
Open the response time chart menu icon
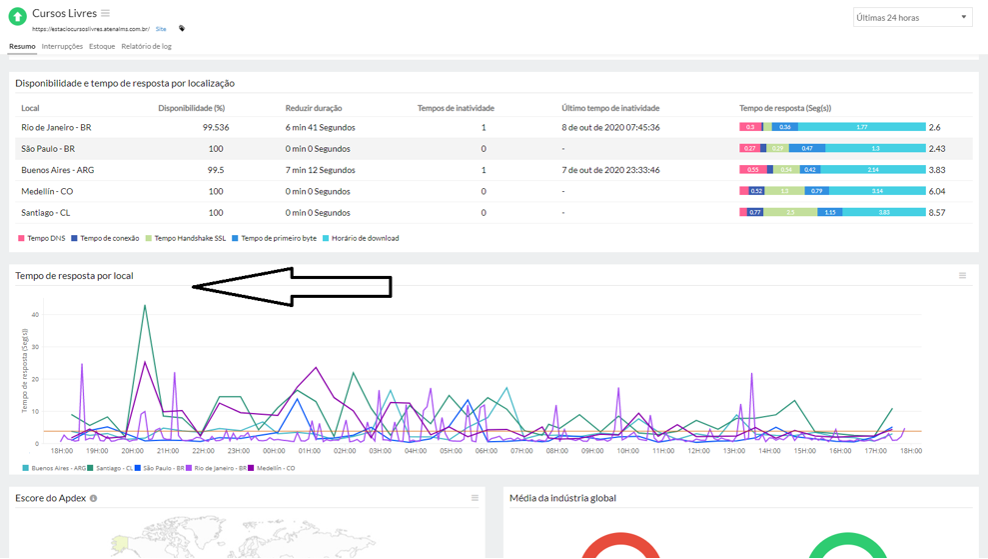[962, 275]
